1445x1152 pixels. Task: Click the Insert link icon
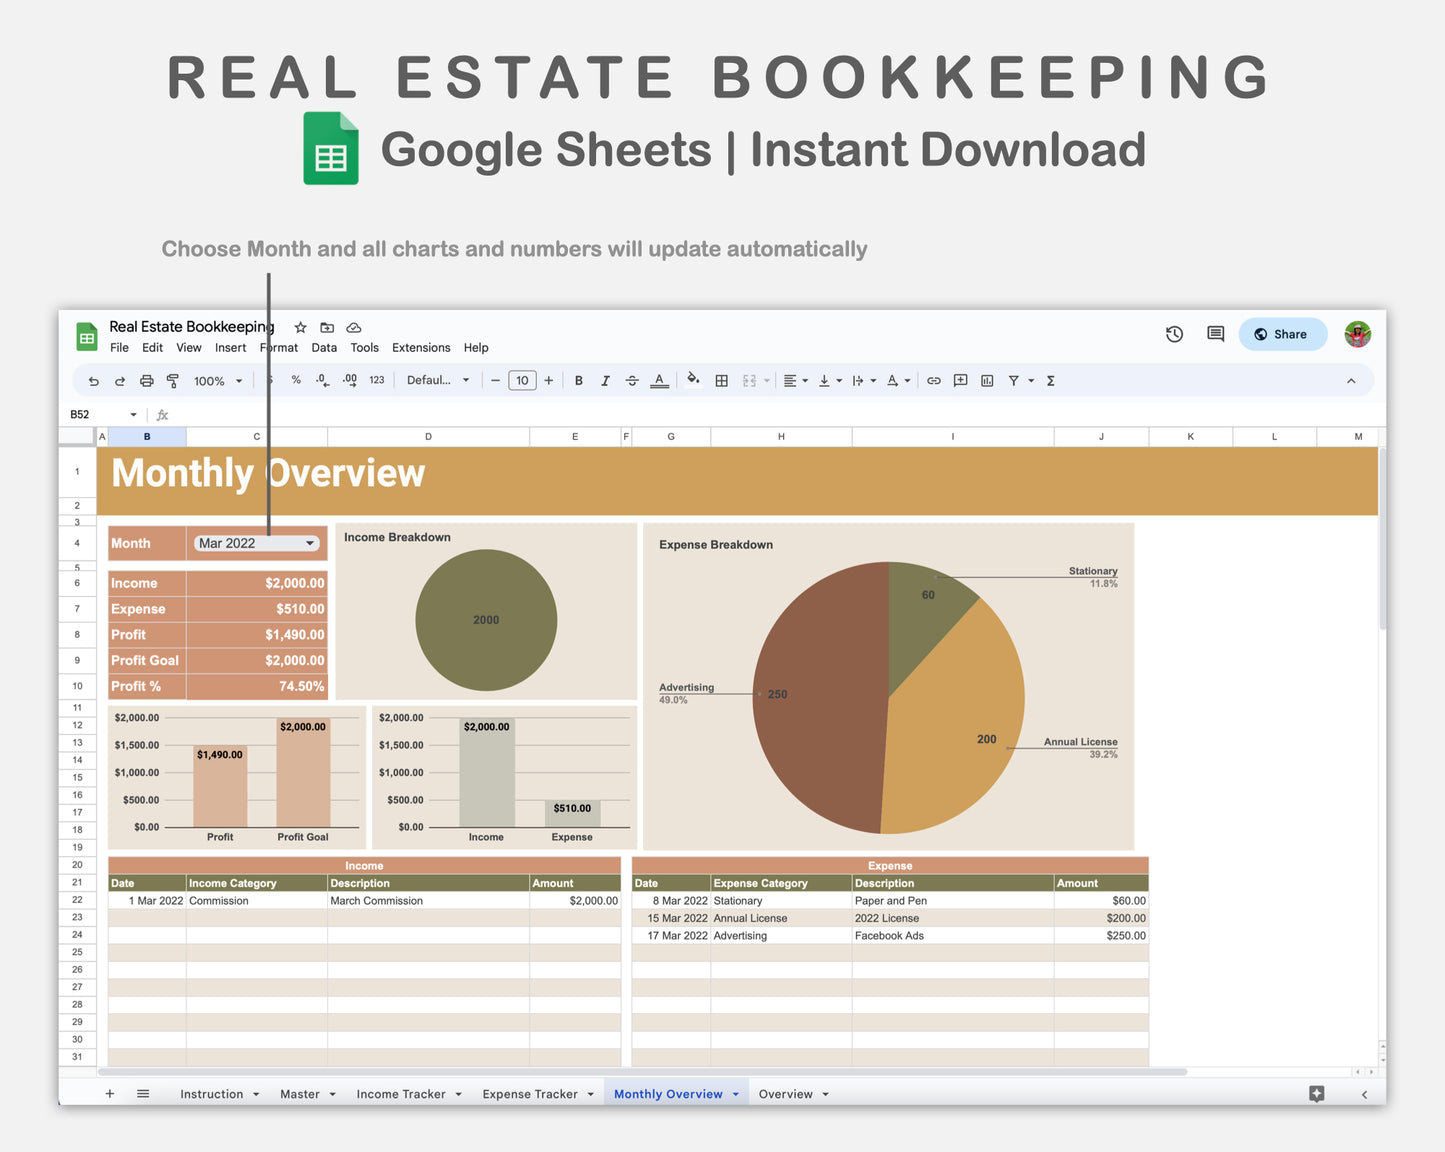933,380
